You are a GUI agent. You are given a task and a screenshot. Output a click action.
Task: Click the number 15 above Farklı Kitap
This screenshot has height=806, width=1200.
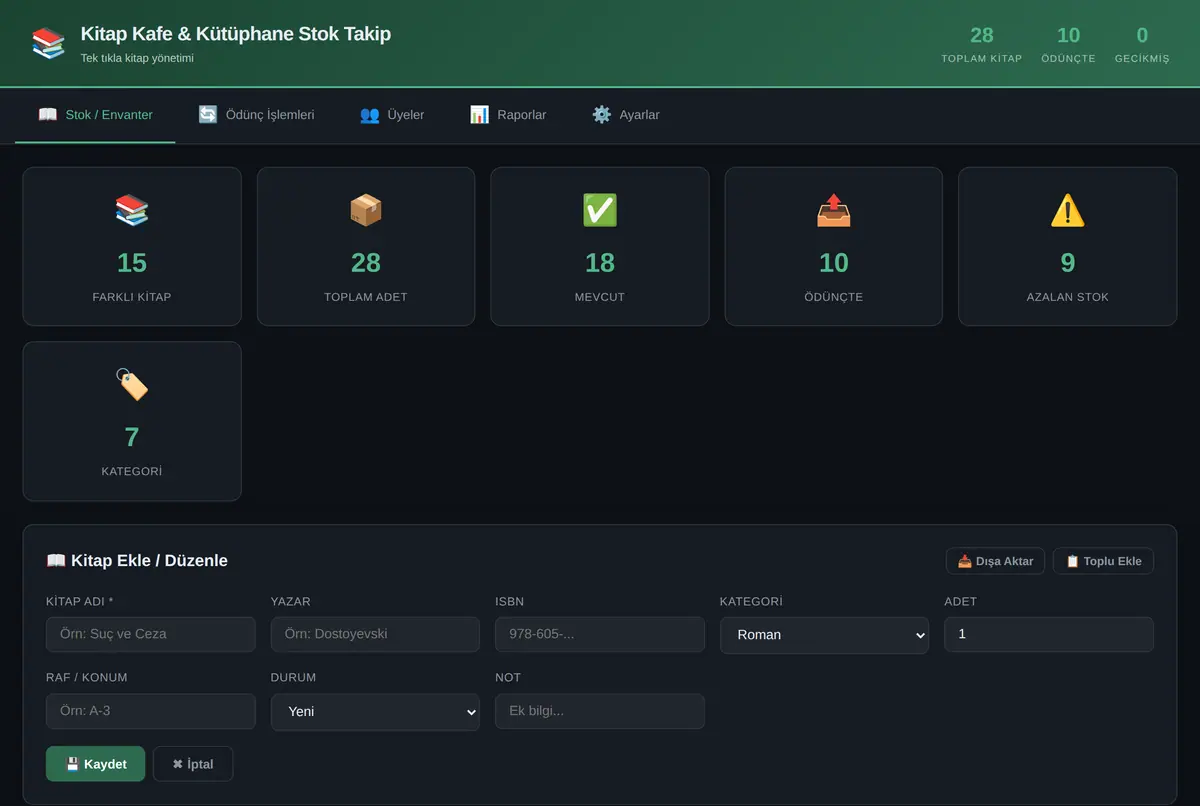[132, 263]
